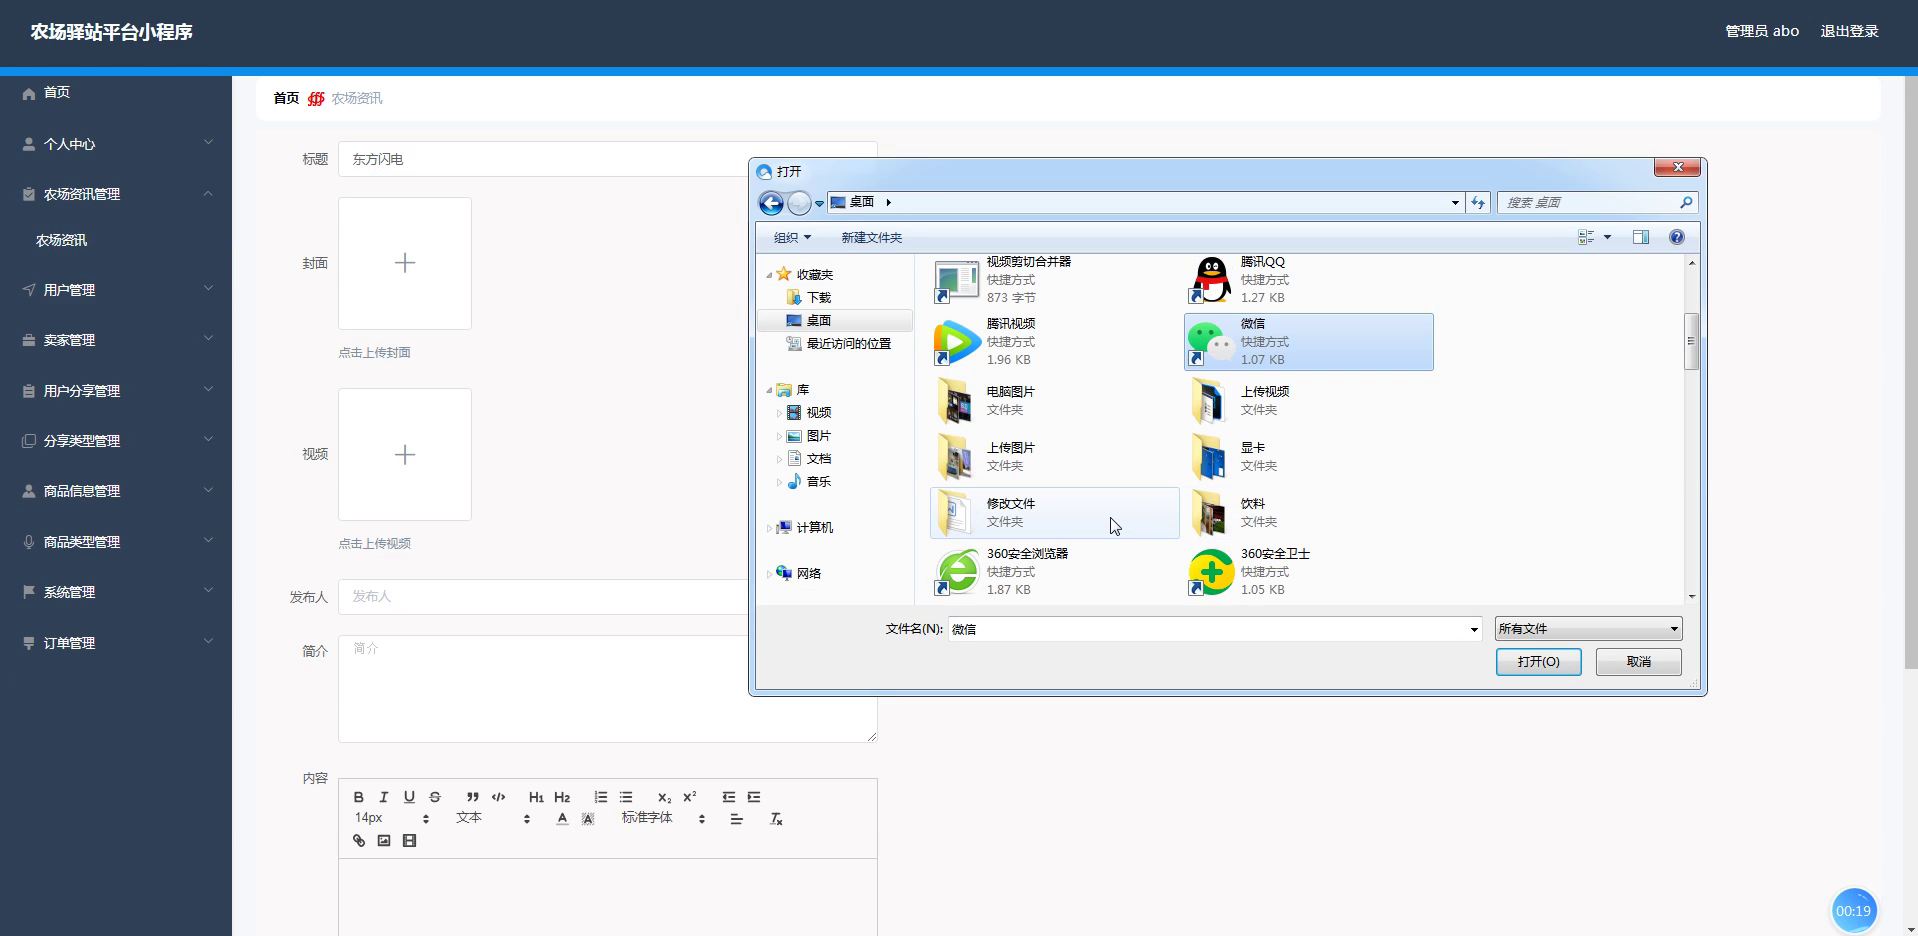Open help in the file dialog

point(1677,237)
